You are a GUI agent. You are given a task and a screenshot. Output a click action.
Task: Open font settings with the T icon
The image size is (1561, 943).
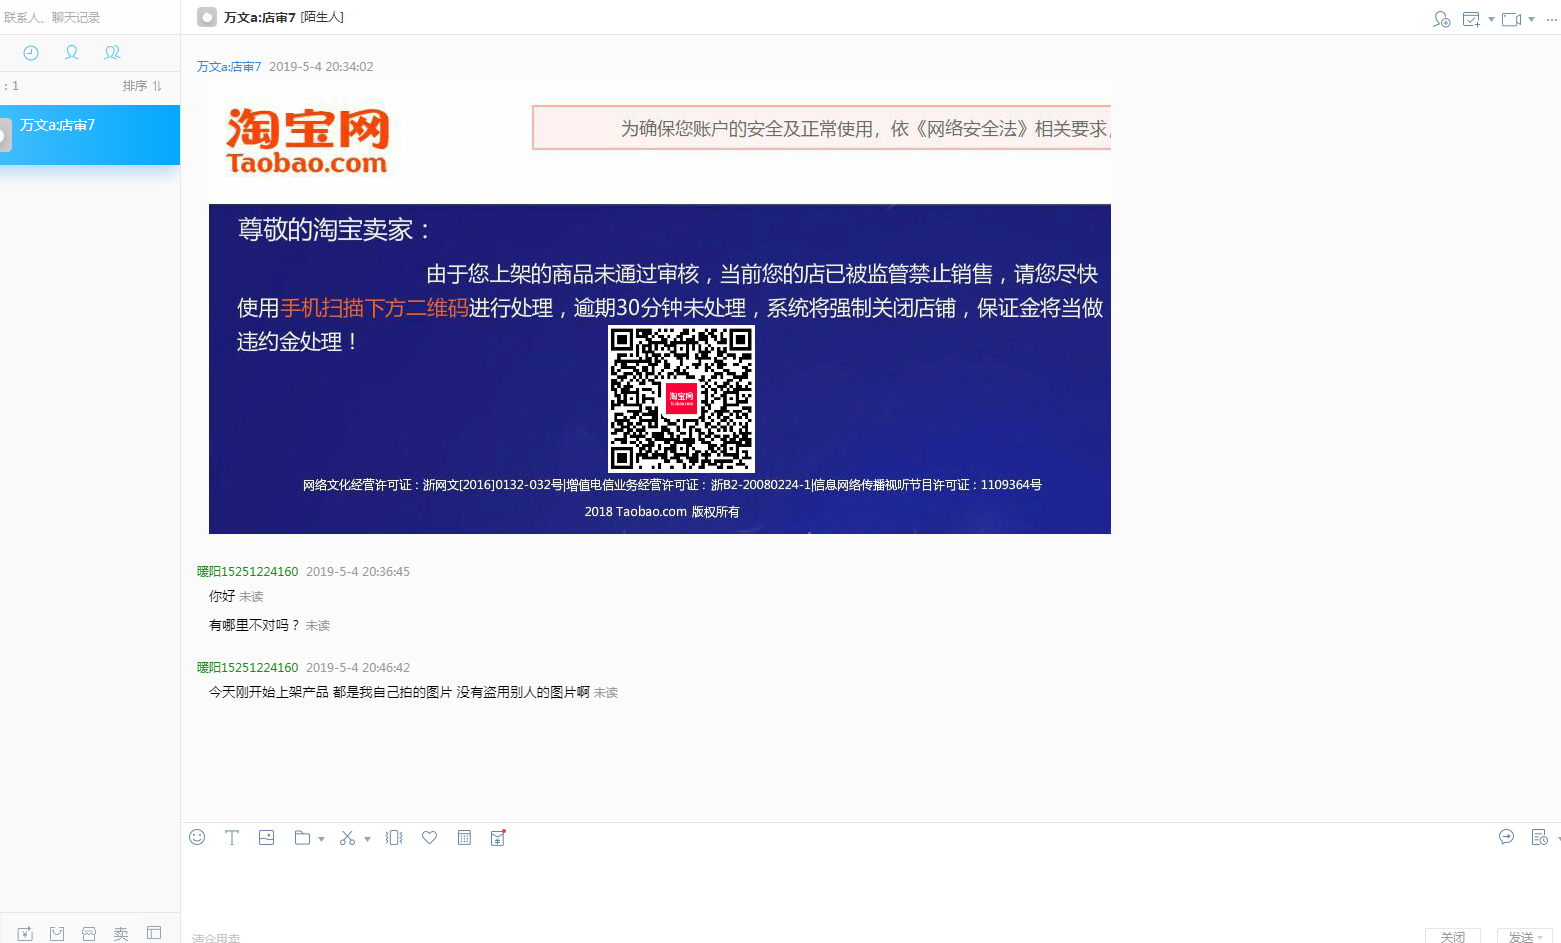pyautogui.click(x=232, y=838)
